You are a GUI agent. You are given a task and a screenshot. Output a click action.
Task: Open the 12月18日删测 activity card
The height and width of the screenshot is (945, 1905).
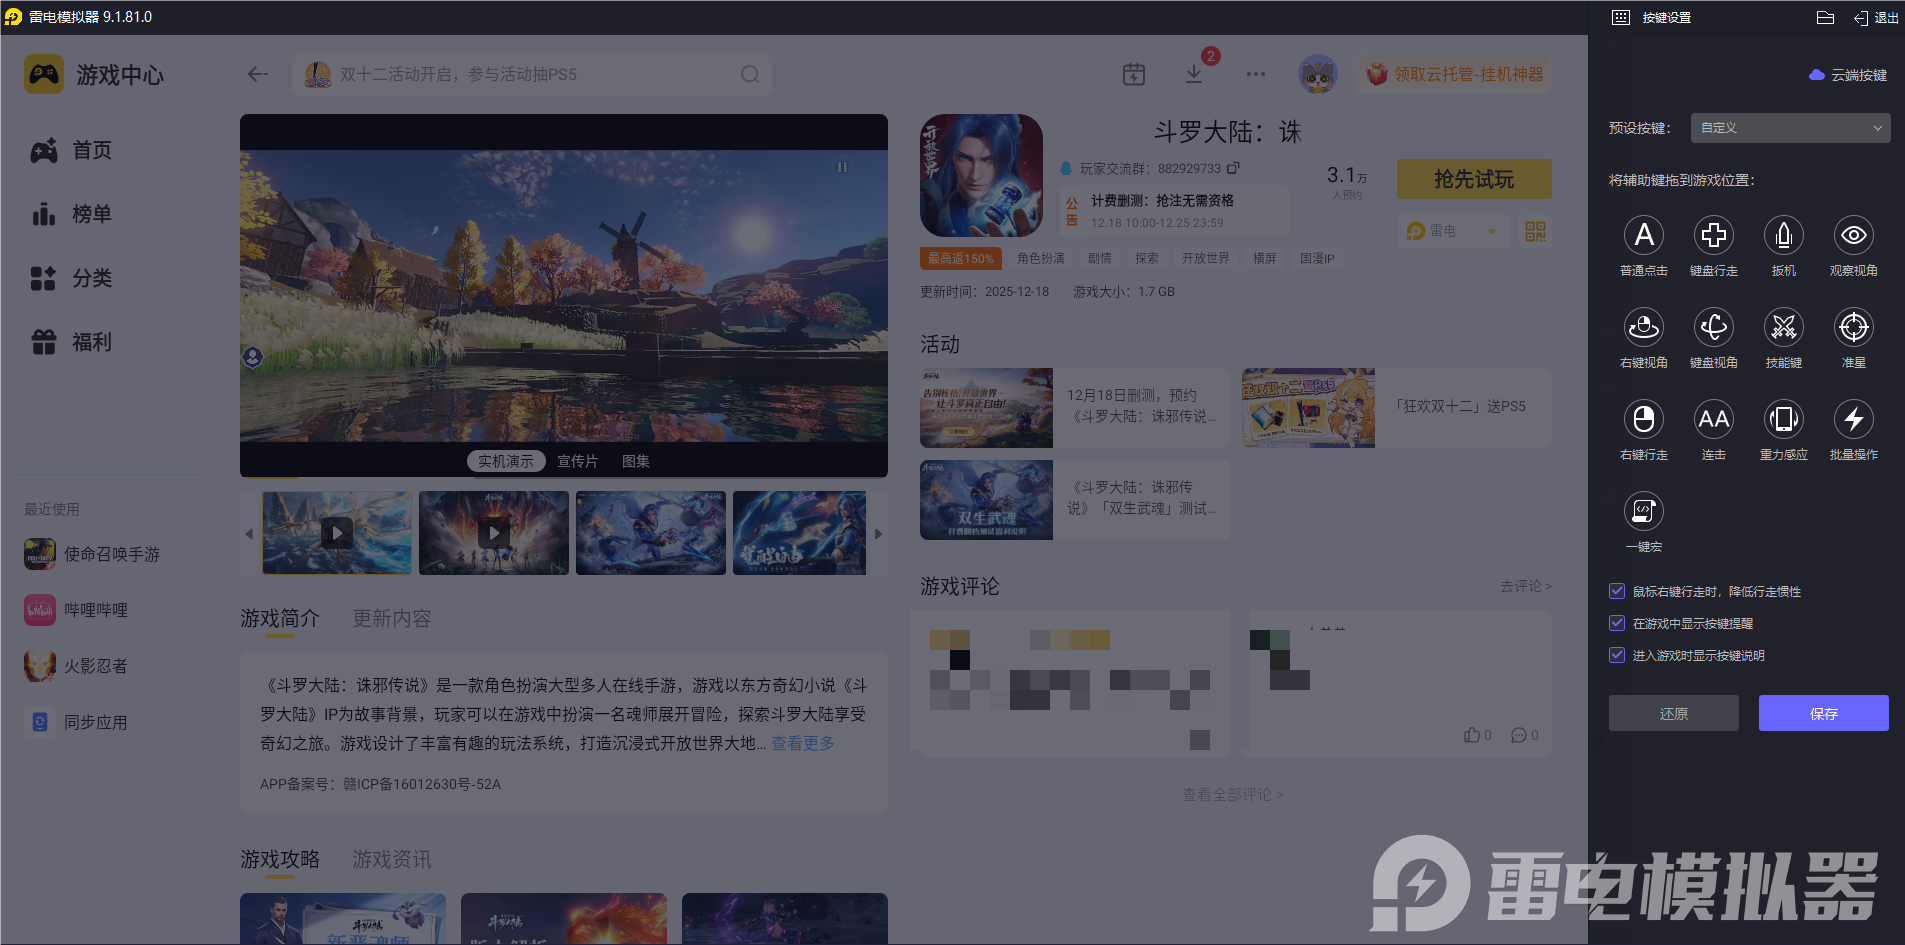click(x=1075, y=408)
